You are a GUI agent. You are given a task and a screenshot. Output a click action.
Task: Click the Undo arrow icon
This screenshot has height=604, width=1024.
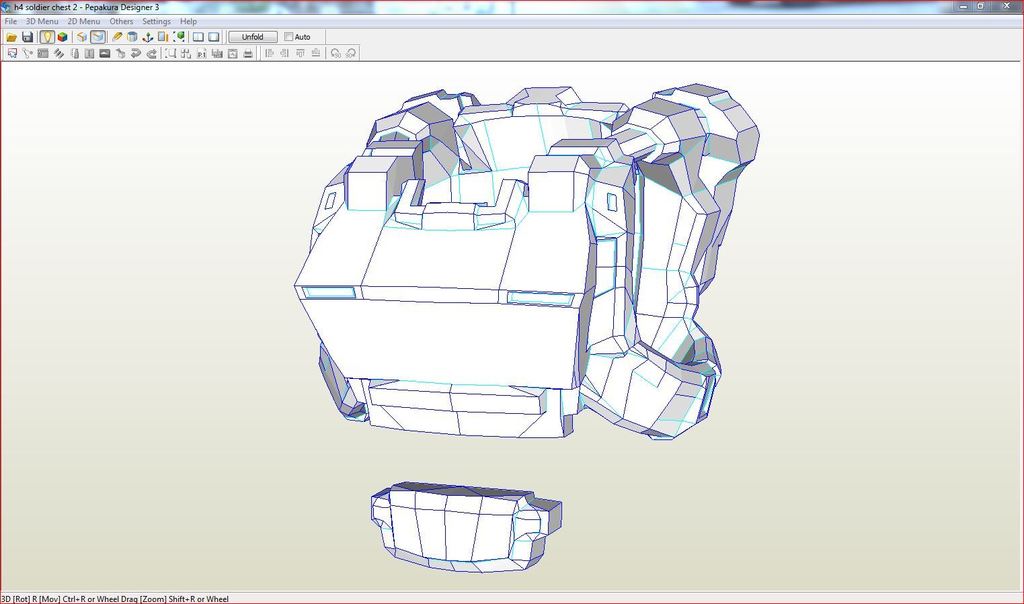tap(136, 54)
